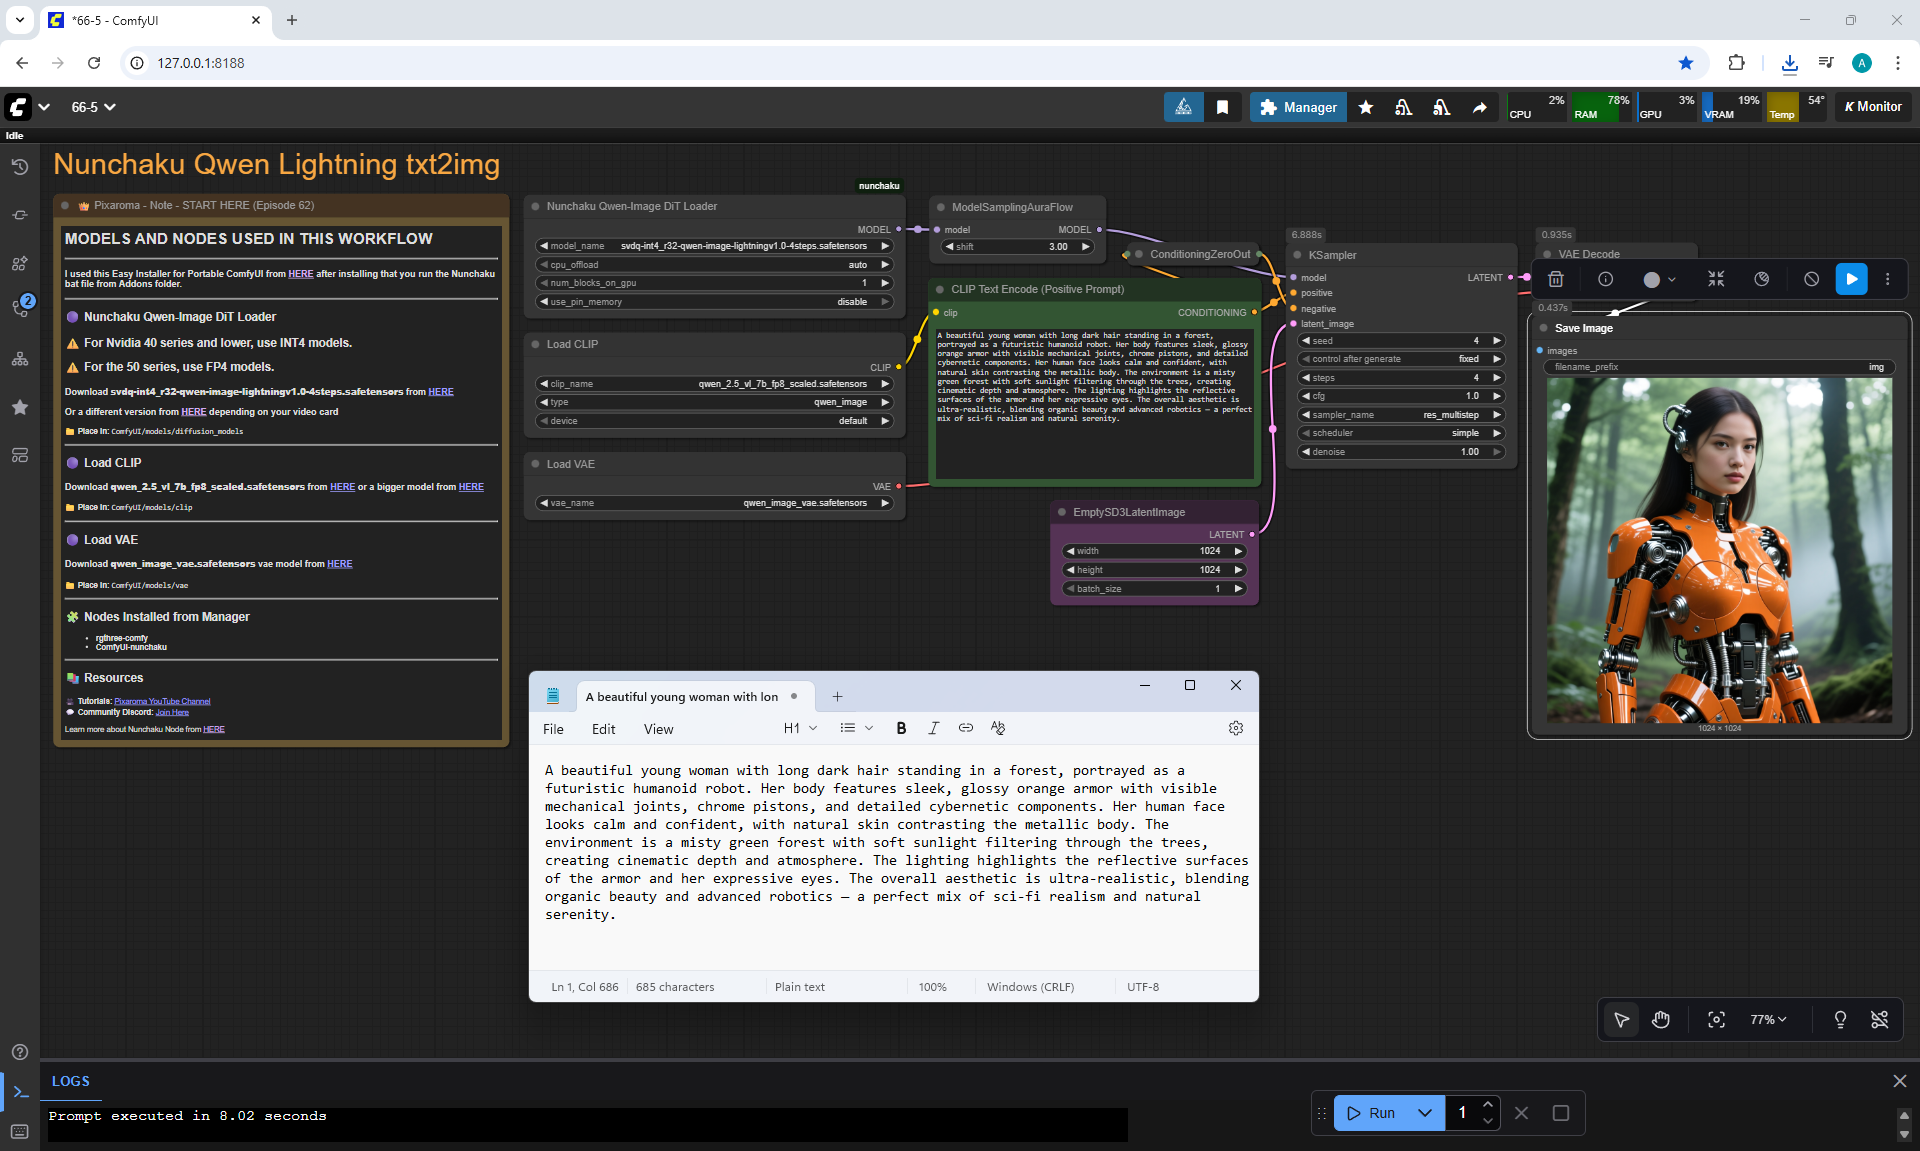Bypass the node with the slashed-circle icon
Screen dimensions: 1920x1151
(x=1811, y=279)
